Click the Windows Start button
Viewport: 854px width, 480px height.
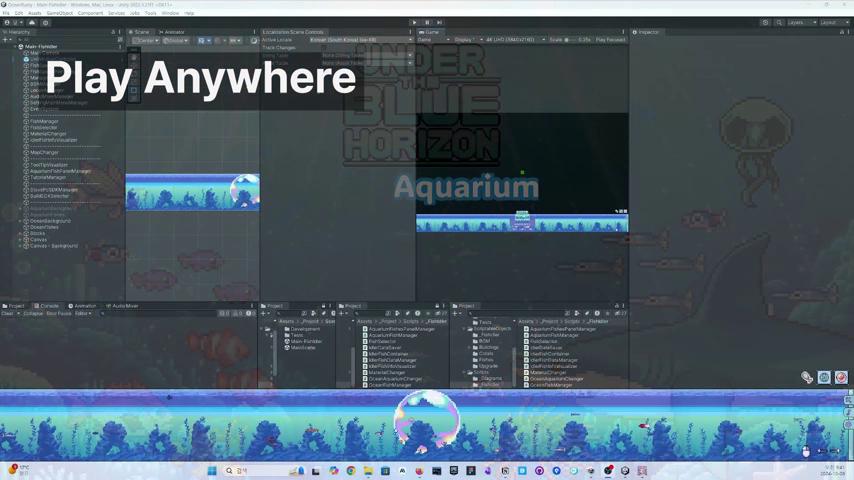(x=212, y=471)
